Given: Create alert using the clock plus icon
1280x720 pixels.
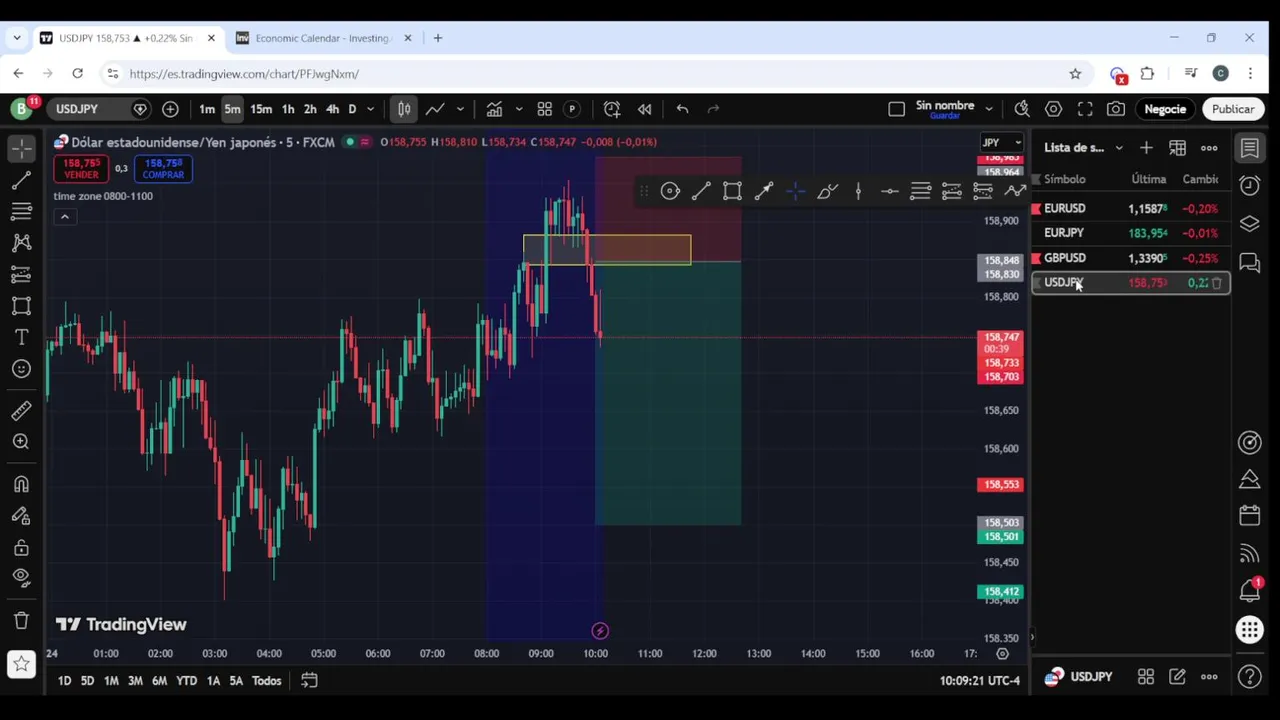Looking at the screenshot, I should [x=612, y=109].
